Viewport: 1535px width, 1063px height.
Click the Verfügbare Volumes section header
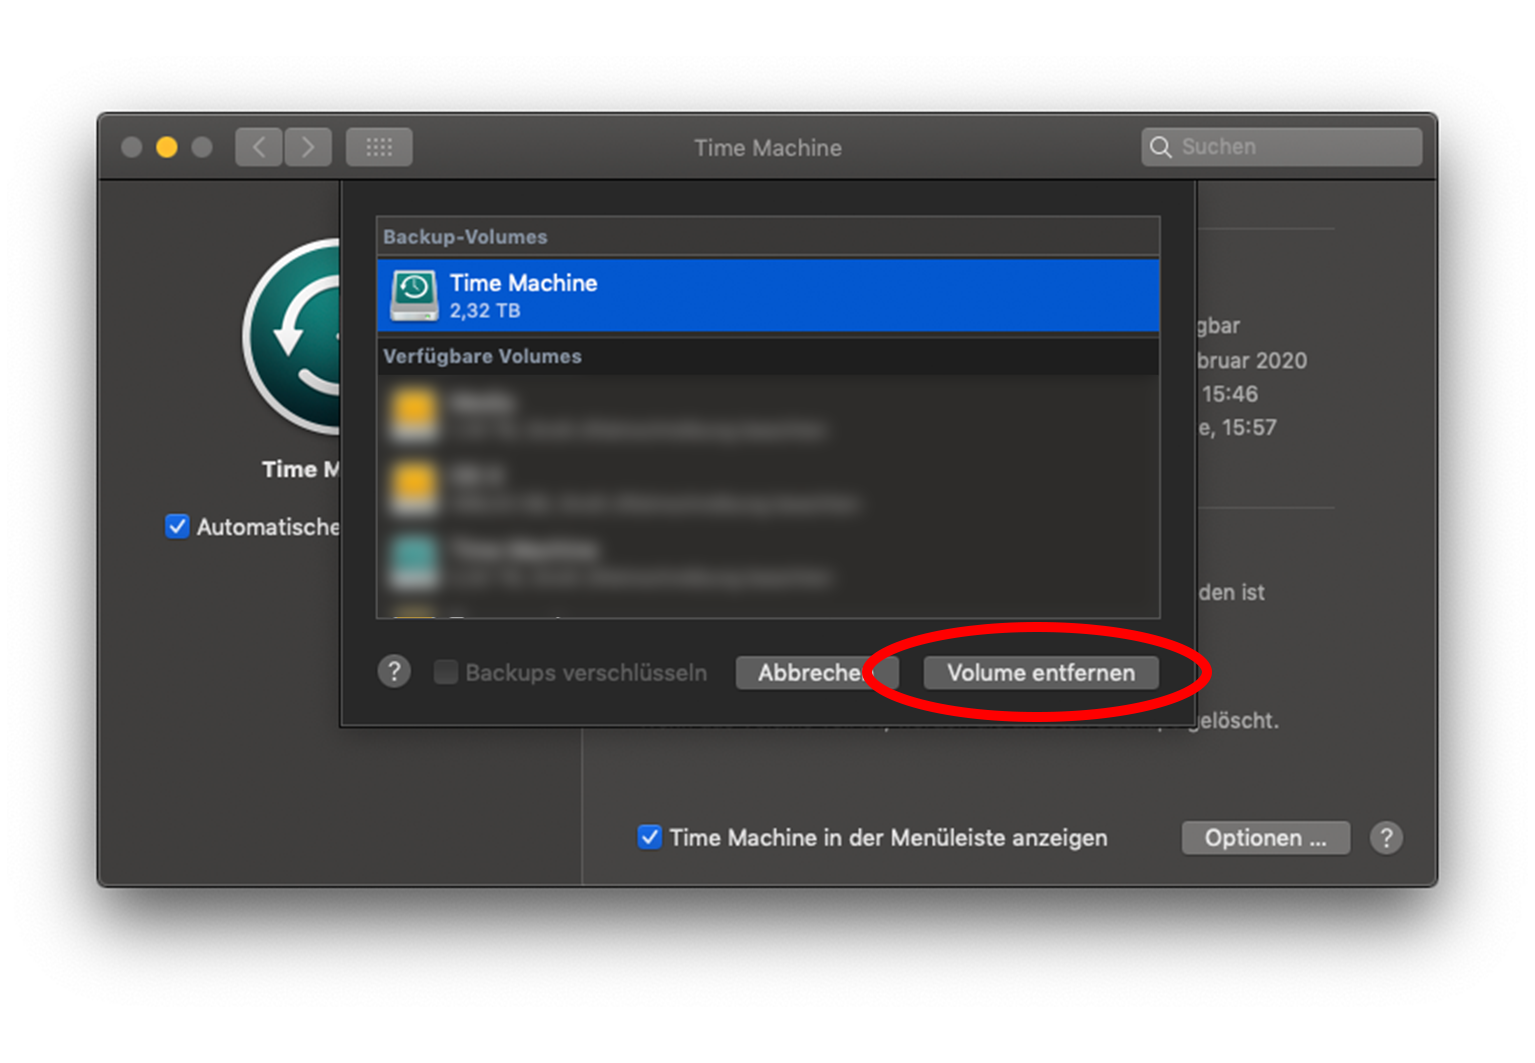point(768,356)
